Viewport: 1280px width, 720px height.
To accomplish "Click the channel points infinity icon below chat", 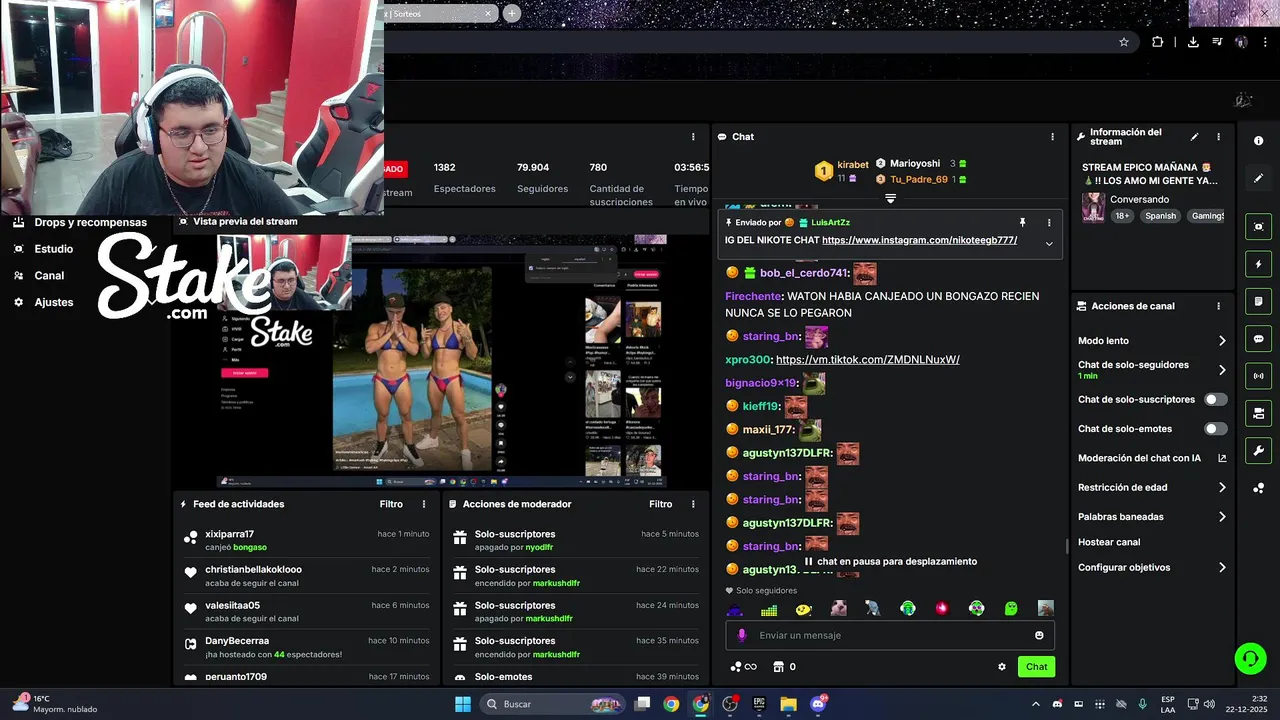I will pyautogui.click(x=743, y=667).
